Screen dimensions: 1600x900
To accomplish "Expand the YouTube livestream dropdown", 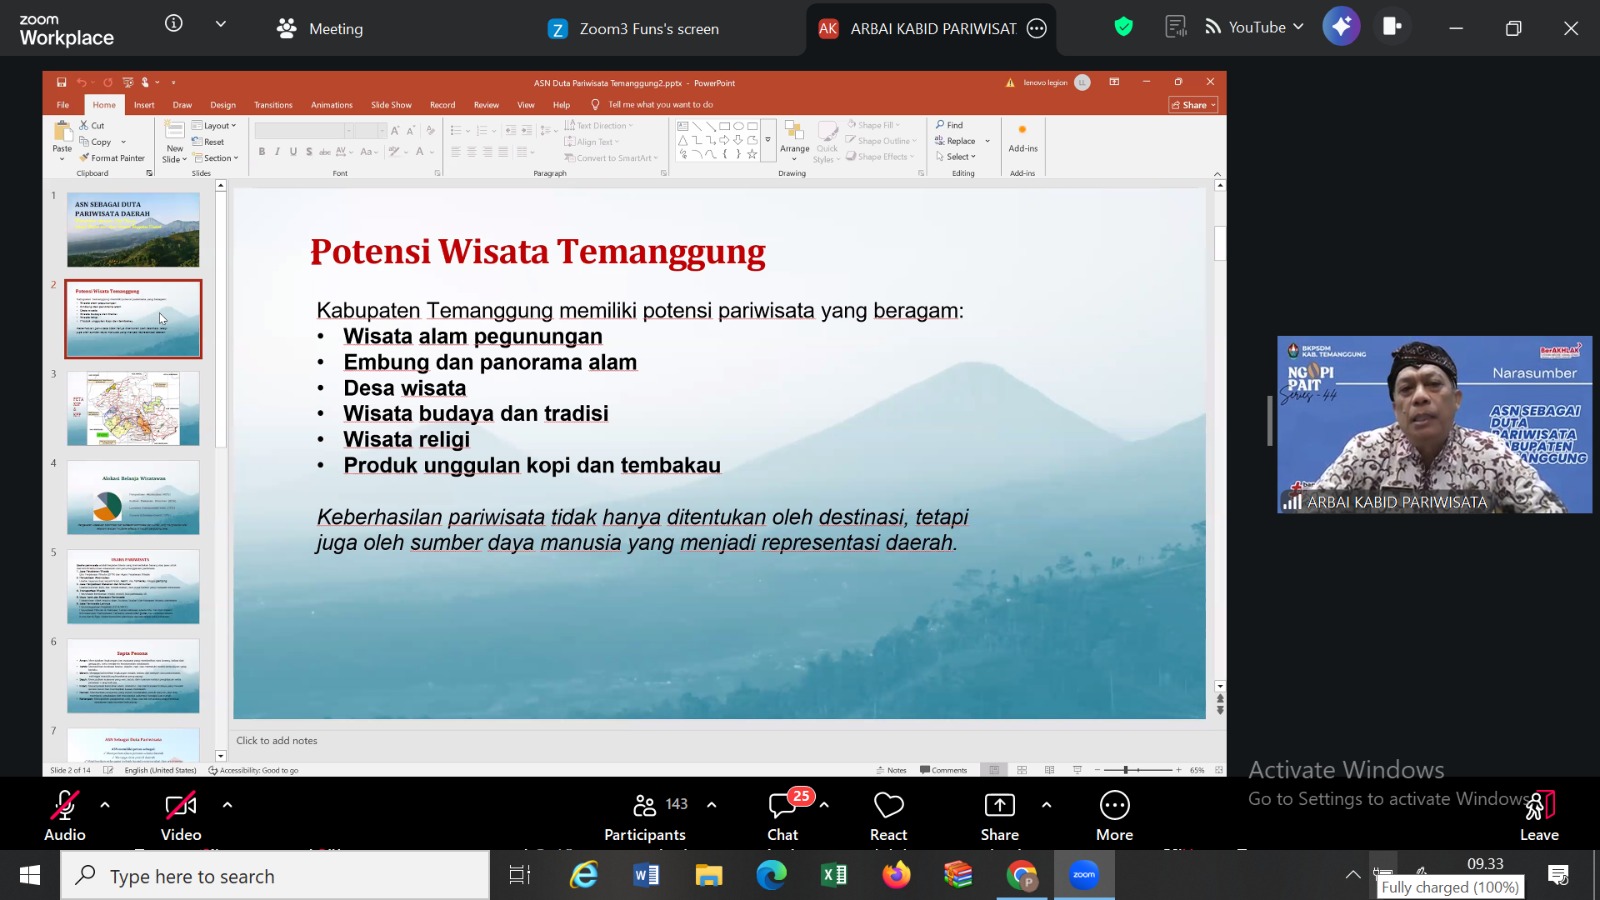I will pos(1299,27).
